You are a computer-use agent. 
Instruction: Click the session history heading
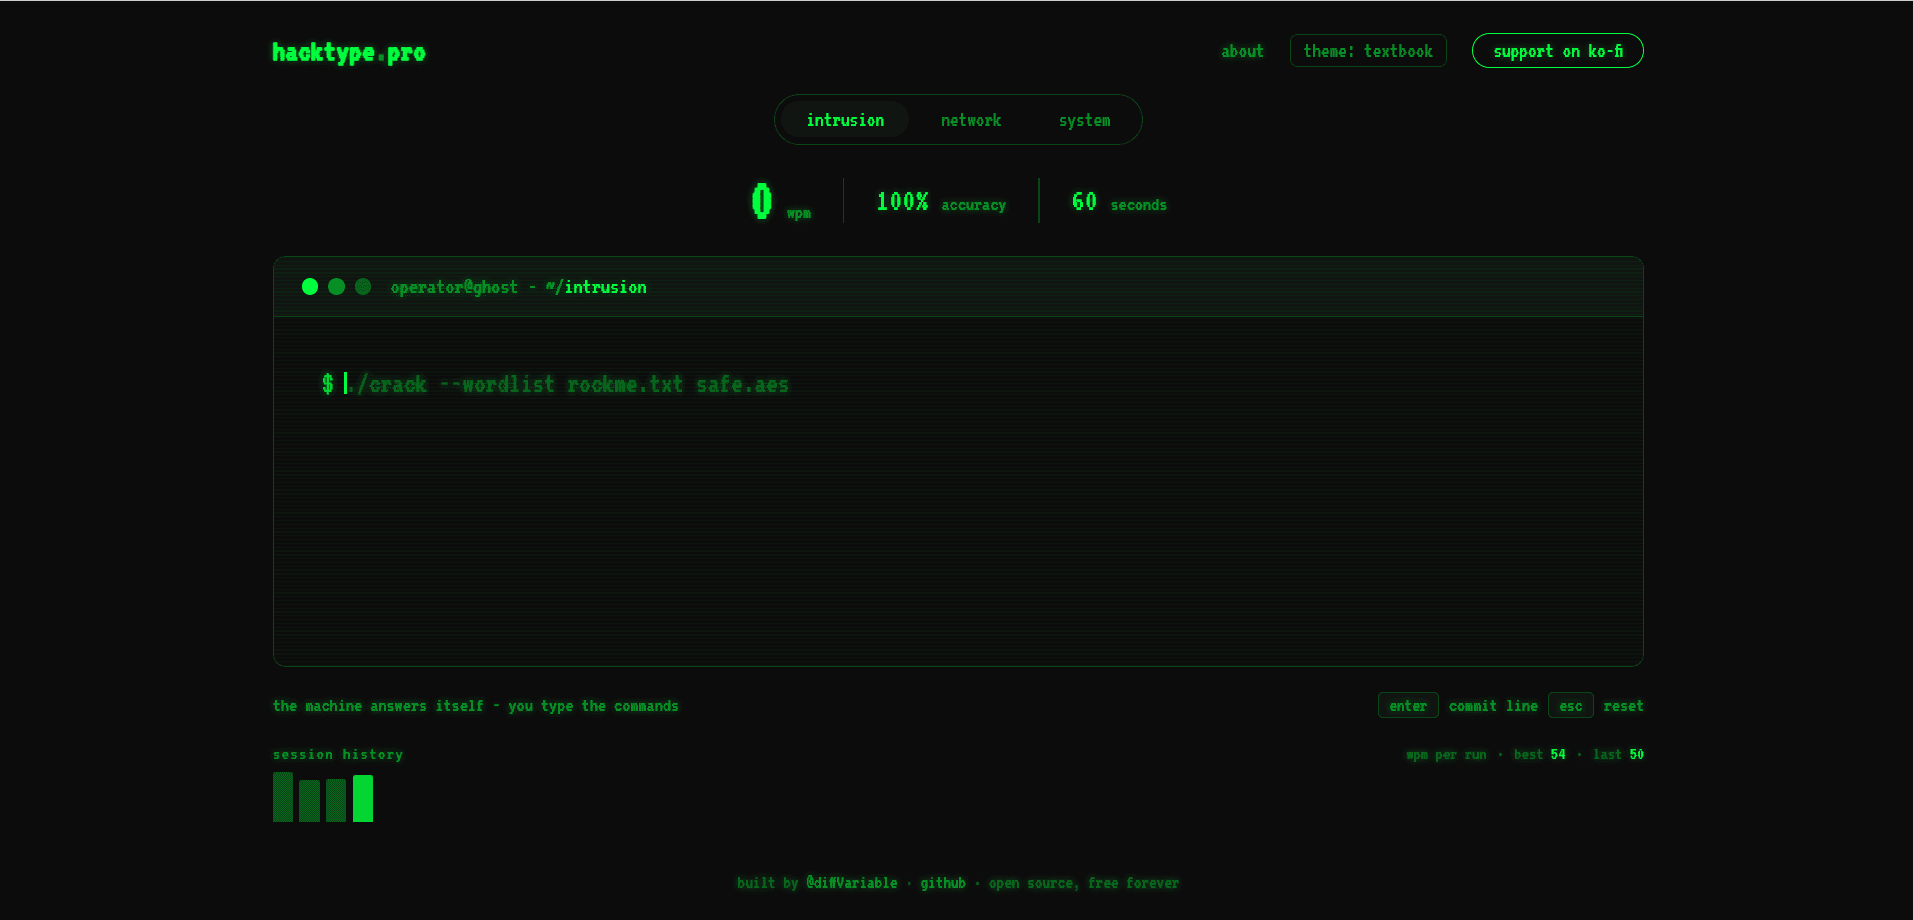(x=338, y=755)
